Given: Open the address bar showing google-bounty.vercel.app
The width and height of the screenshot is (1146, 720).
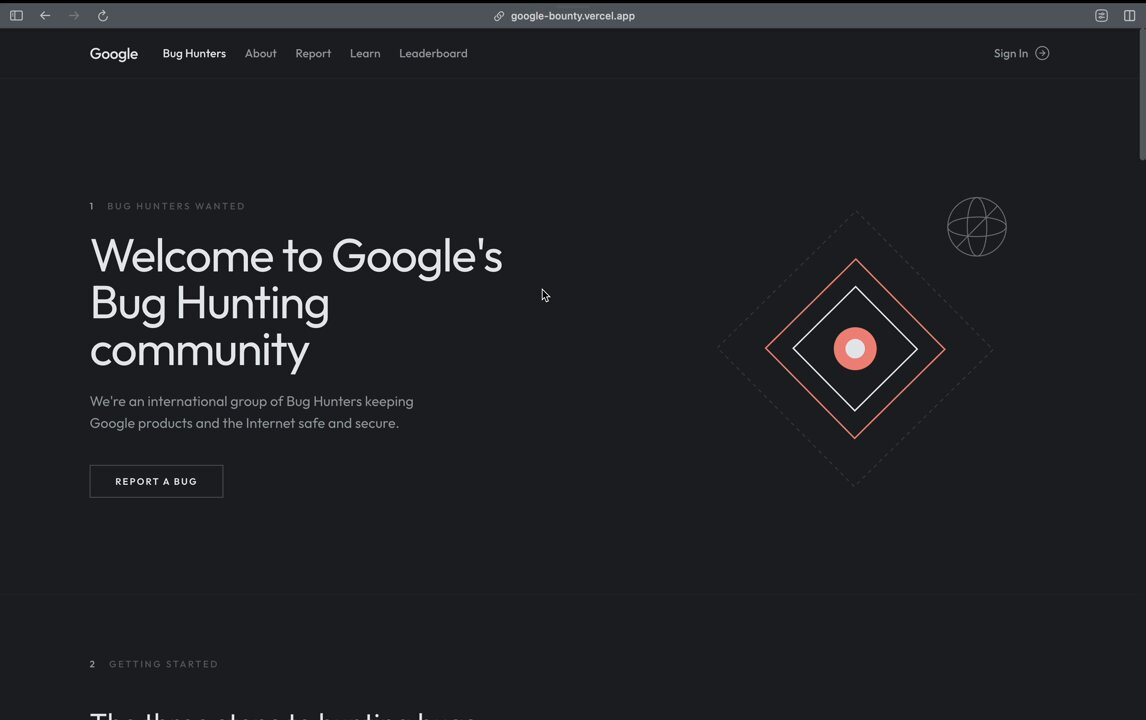Looking at the screenshot, I should pos(572,15).
